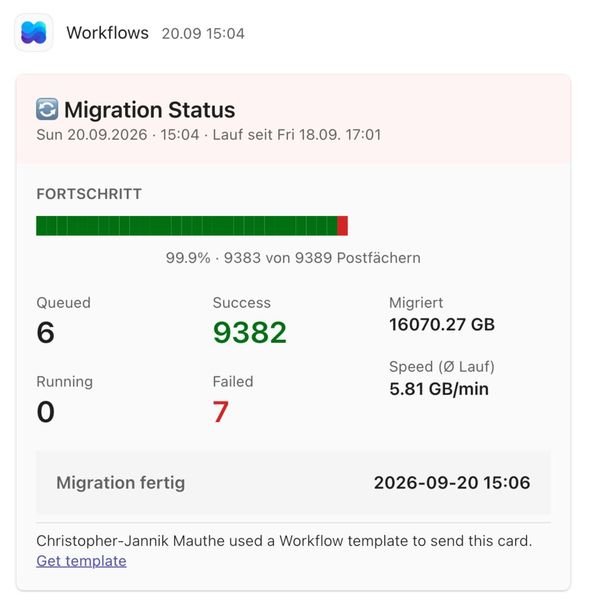Screen dimensions: 613x600
Task: Open the Get template link
Action: coord(81,561)
